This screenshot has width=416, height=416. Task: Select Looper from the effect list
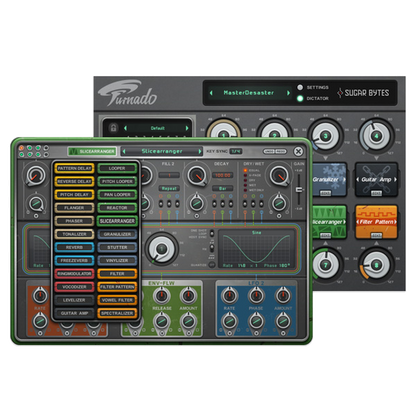tap(117, 168)
